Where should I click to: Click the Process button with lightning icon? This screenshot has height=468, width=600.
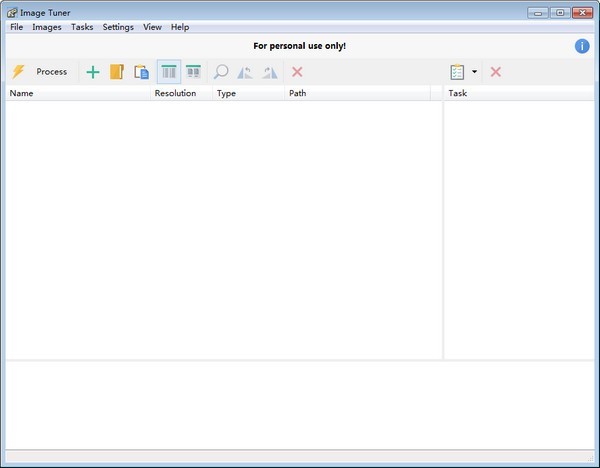[x=40, y=72]
